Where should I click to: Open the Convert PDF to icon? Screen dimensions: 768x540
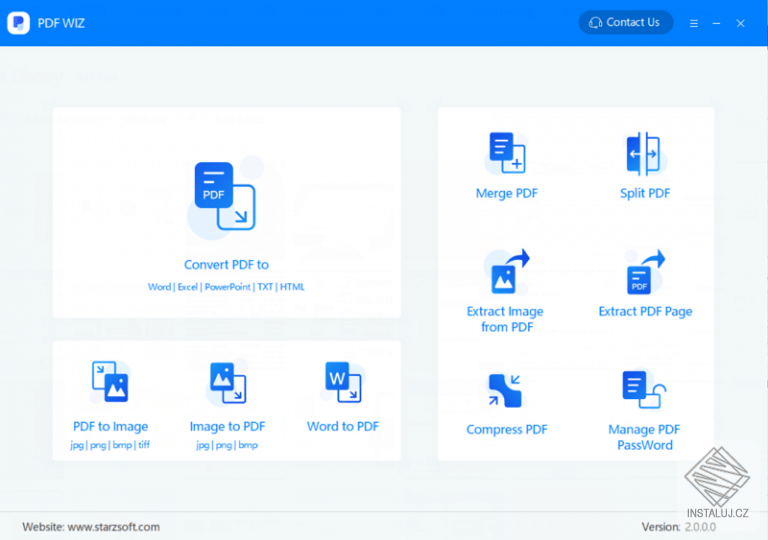pos(225,196)
